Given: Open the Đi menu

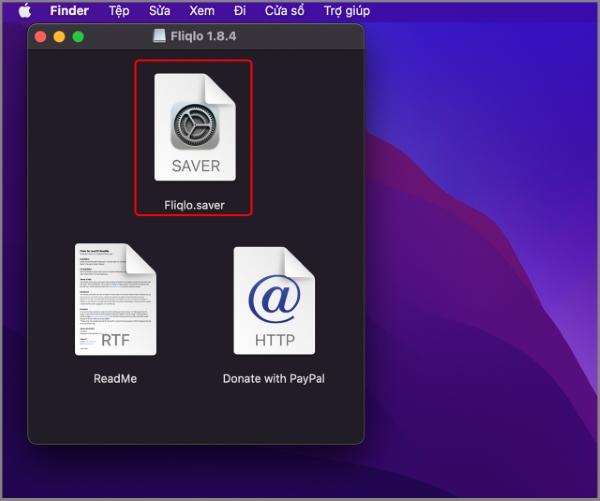Looking at the screenshot, I should [241, 11].
